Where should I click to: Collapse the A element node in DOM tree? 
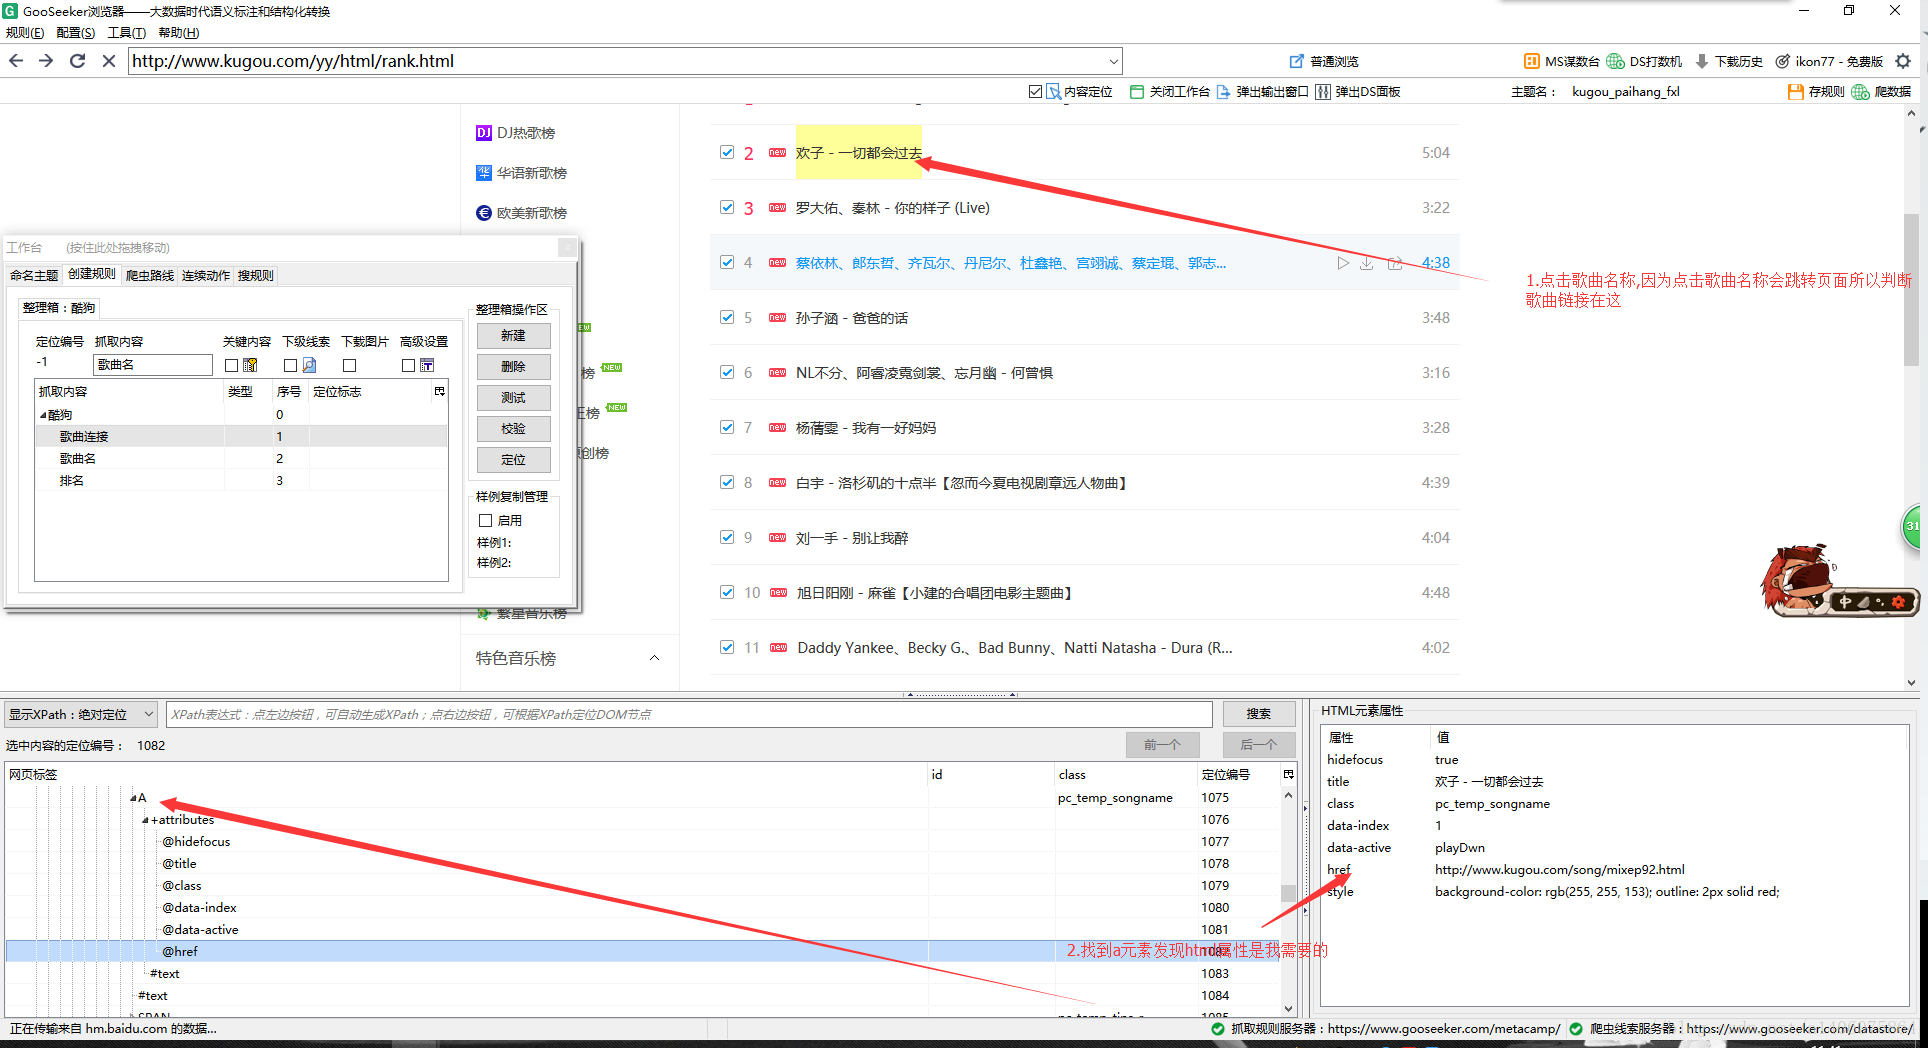pos(133,798)
